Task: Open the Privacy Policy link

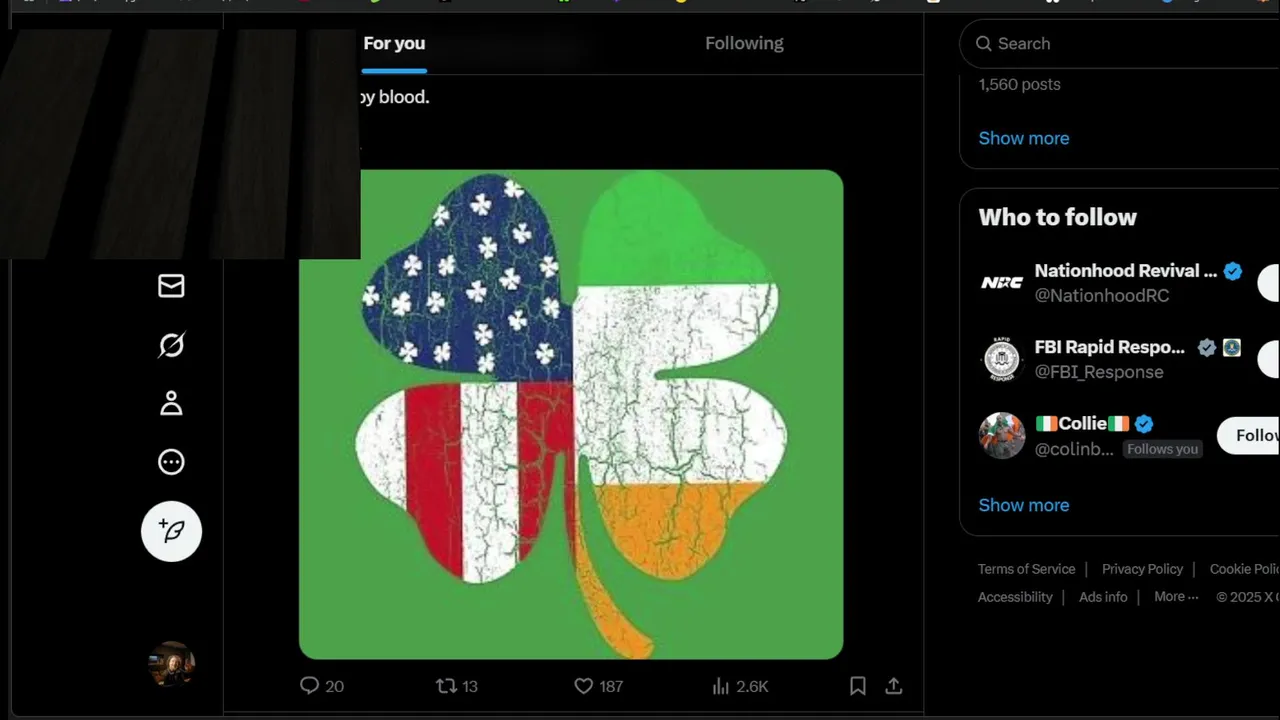Action: 1142,569
